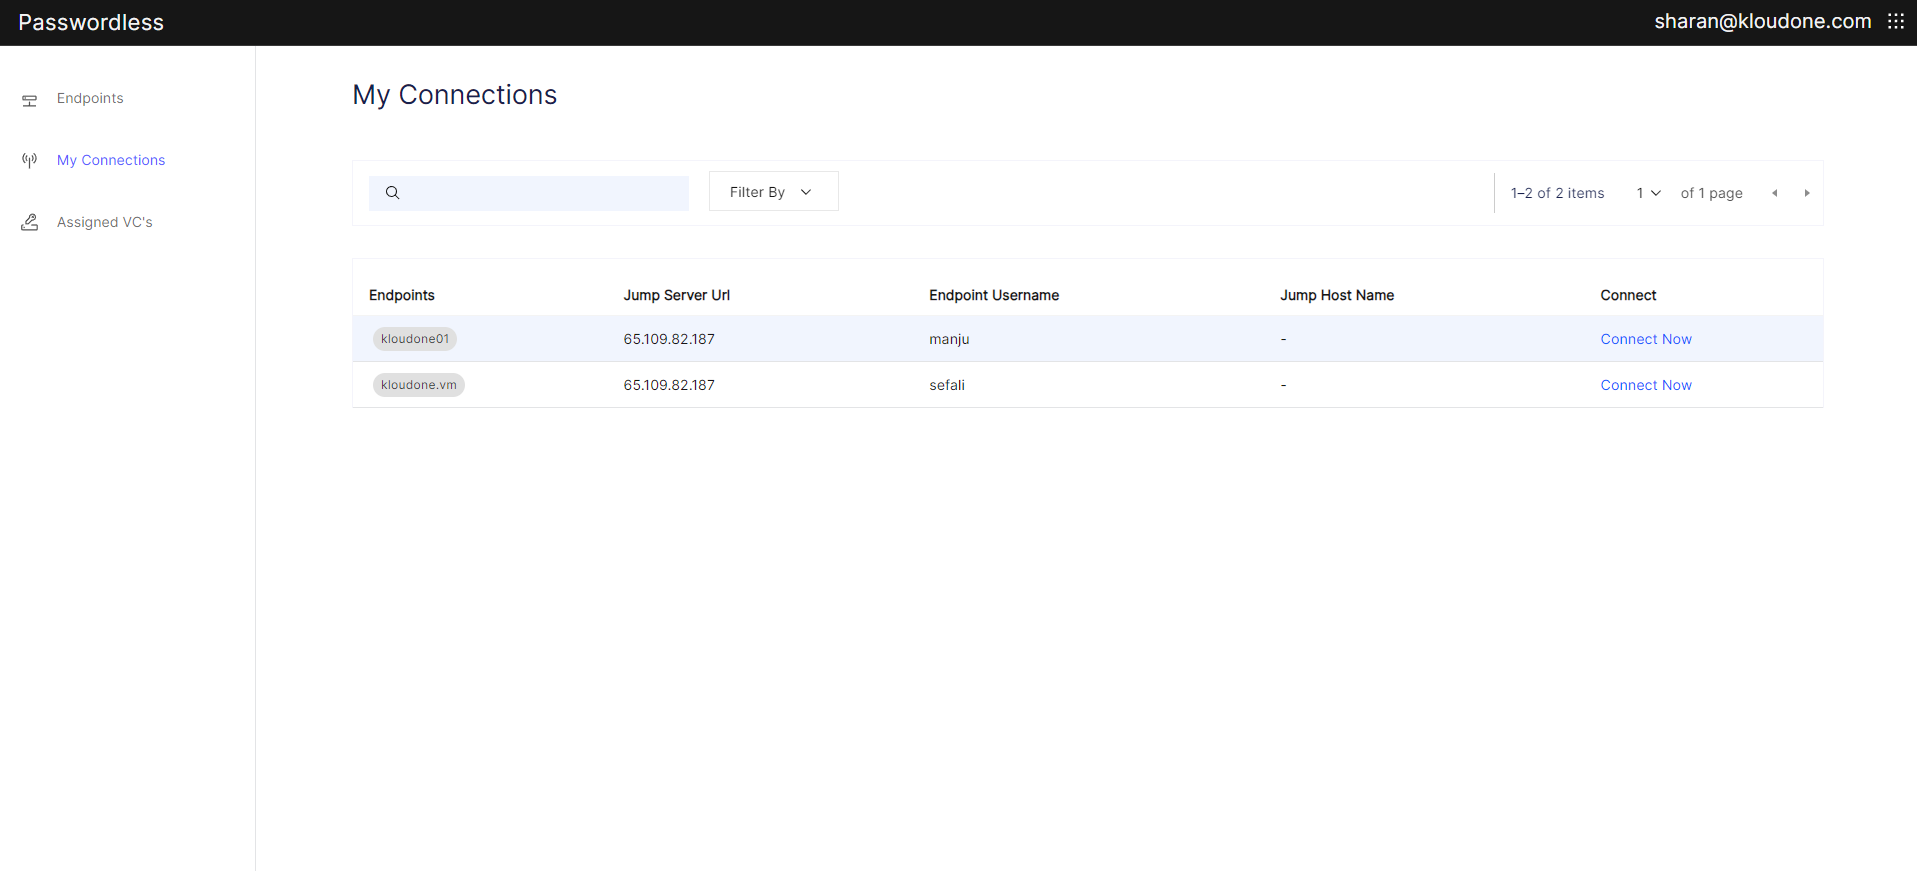Click the Assigned VC's stamp icon
The image size is (1917, 871).
coord(30,222)
